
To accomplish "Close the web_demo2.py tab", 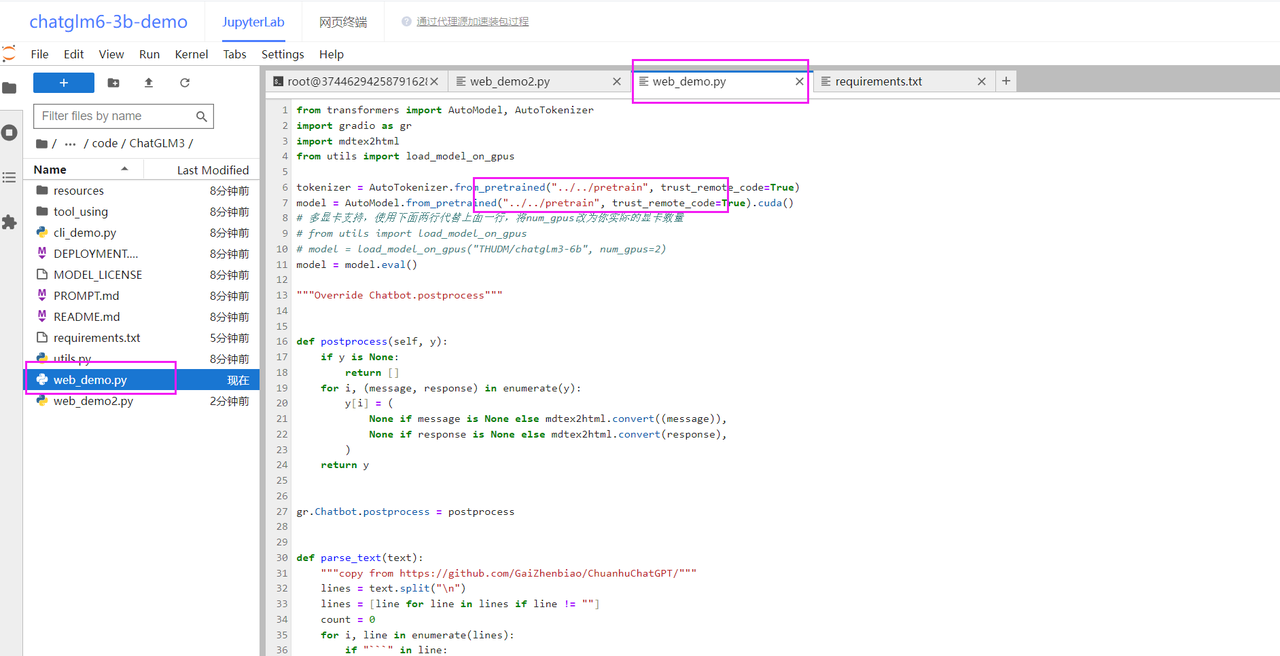I will [617, 82].
